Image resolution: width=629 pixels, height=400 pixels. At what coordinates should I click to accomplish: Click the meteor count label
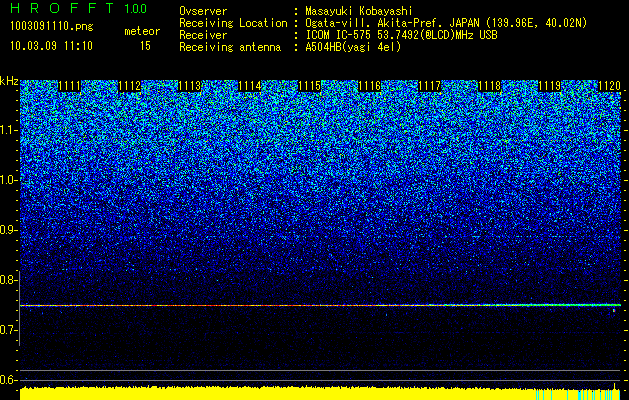[142, 31]
